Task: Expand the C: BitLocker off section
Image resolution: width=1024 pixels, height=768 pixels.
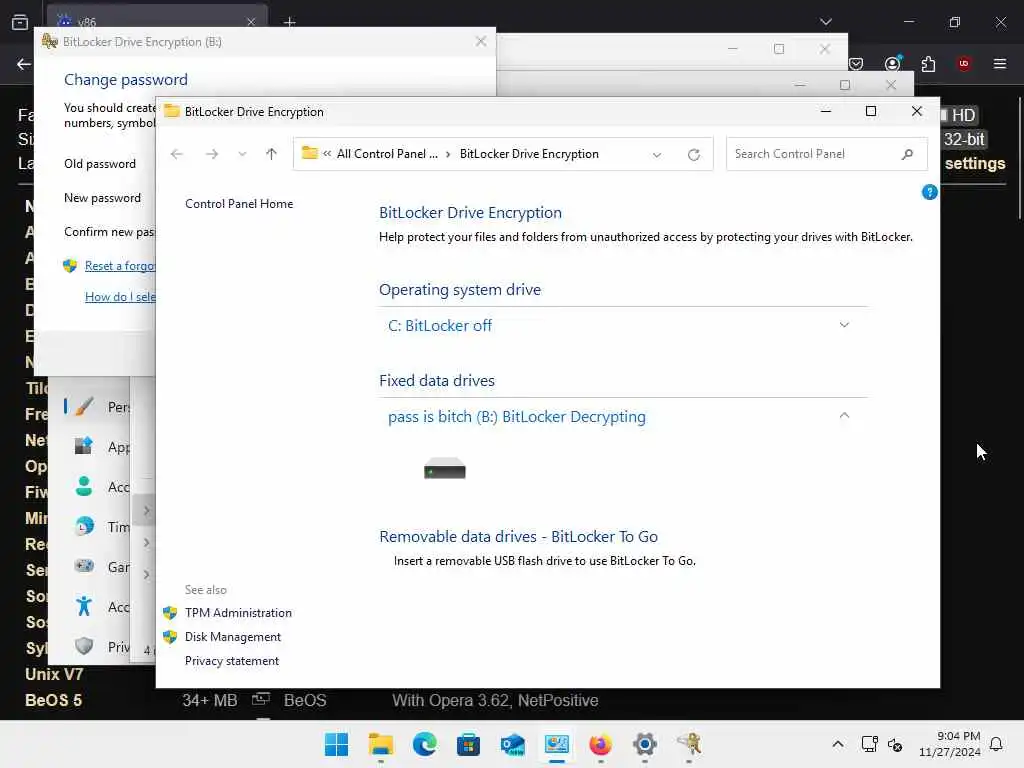Action: point(844,325)
